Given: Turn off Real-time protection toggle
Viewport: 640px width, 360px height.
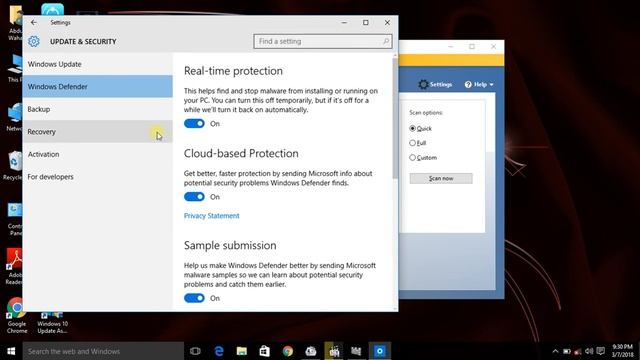Looking at the screenshot, I should coord(194,124).
